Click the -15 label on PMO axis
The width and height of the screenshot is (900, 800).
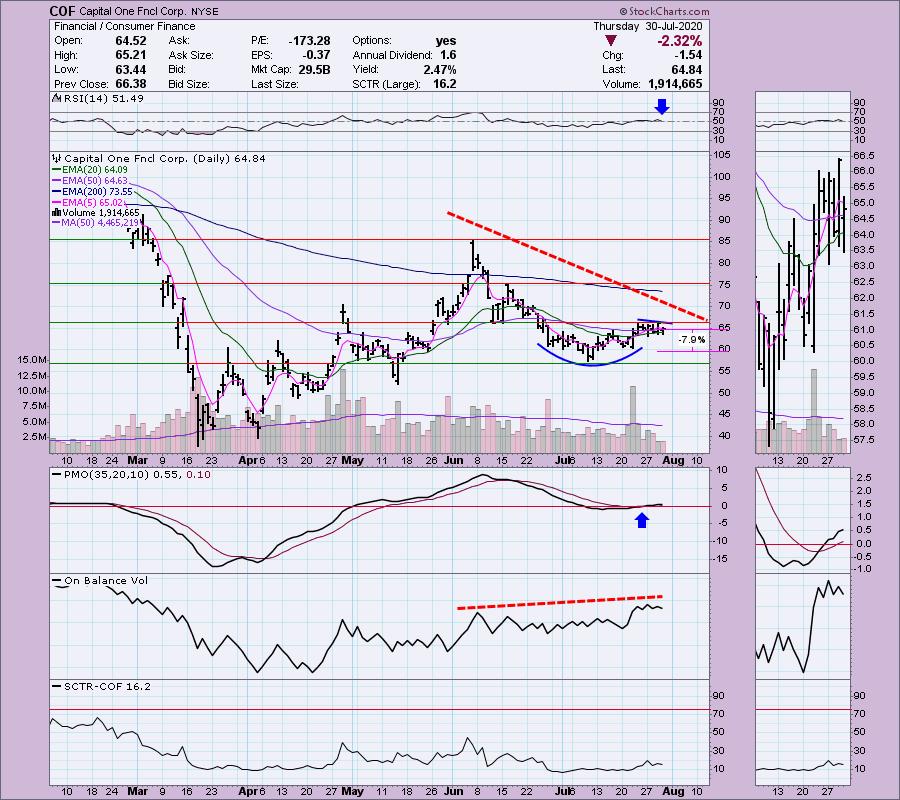720,558
